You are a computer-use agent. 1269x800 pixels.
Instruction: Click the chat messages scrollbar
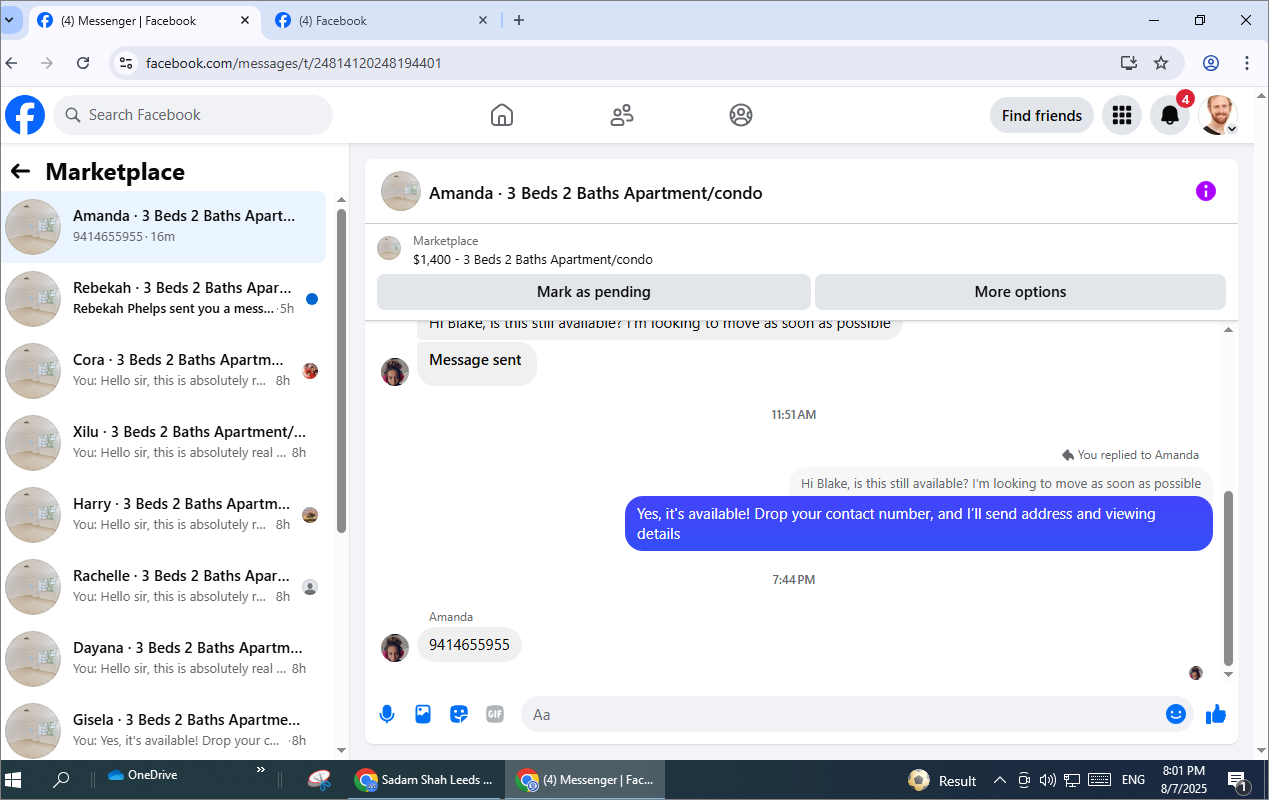click(x=1229, y=578)
